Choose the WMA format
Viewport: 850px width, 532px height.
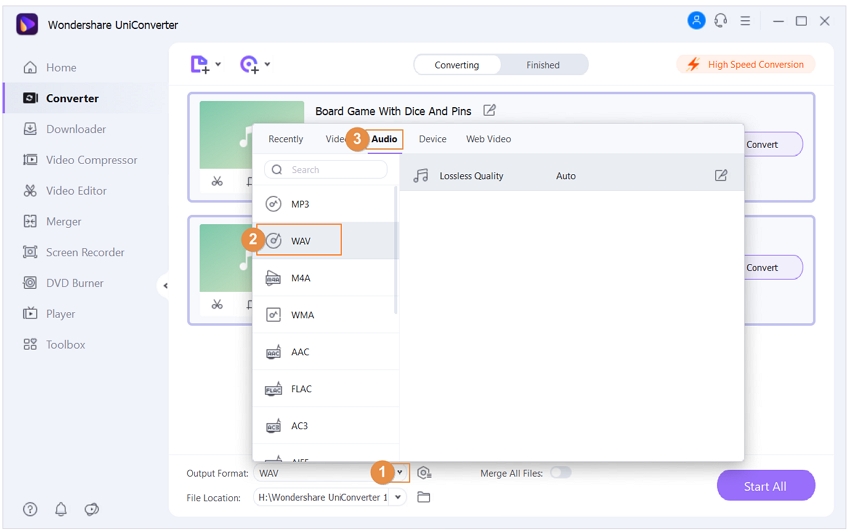[325, 315]
